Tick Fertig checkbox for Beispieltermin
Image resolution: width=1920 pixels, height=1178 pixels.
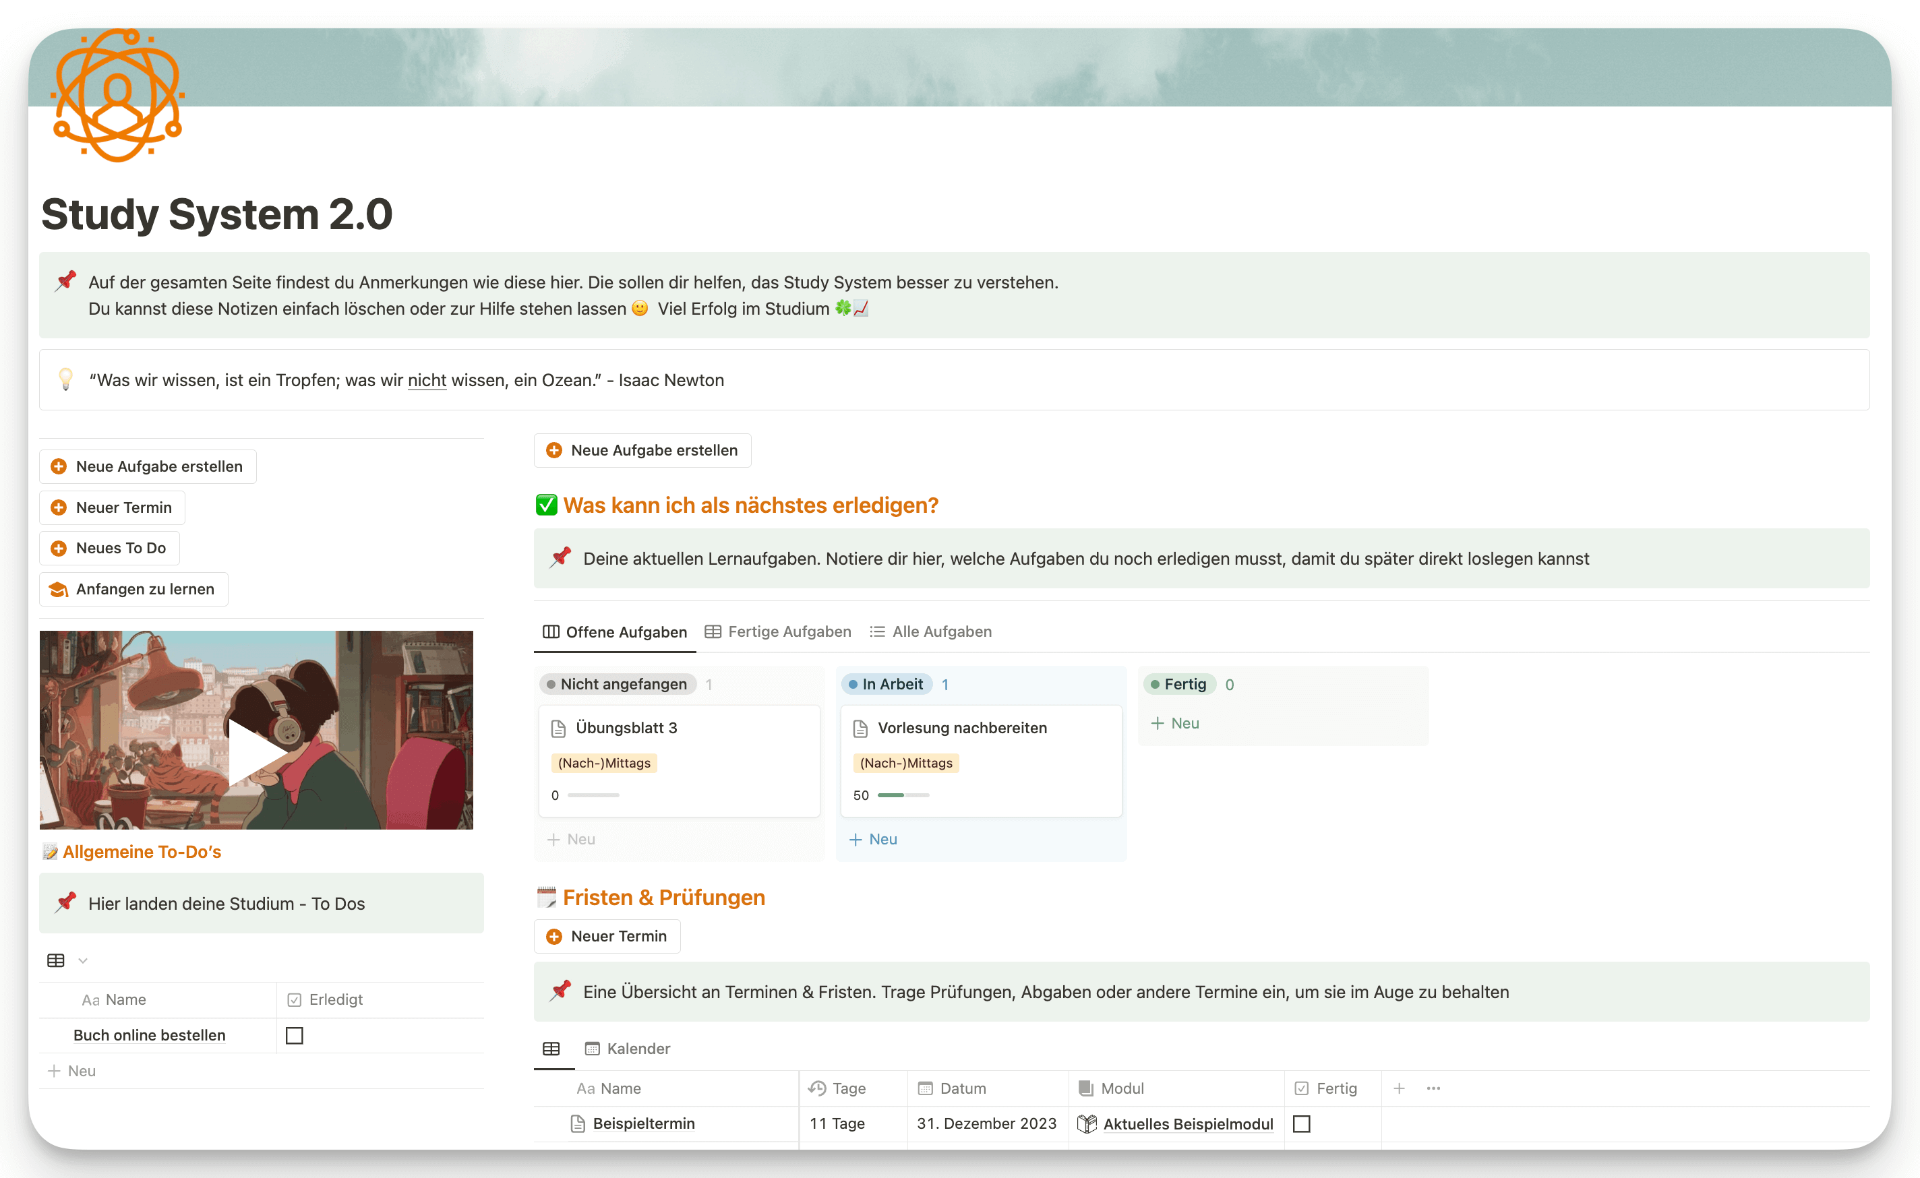coord(1301,1124)
